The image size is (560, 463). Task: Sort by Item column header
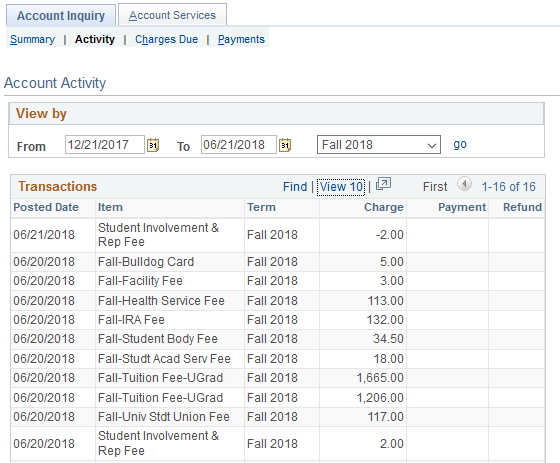pyautogui.click(x=110, y=207)
